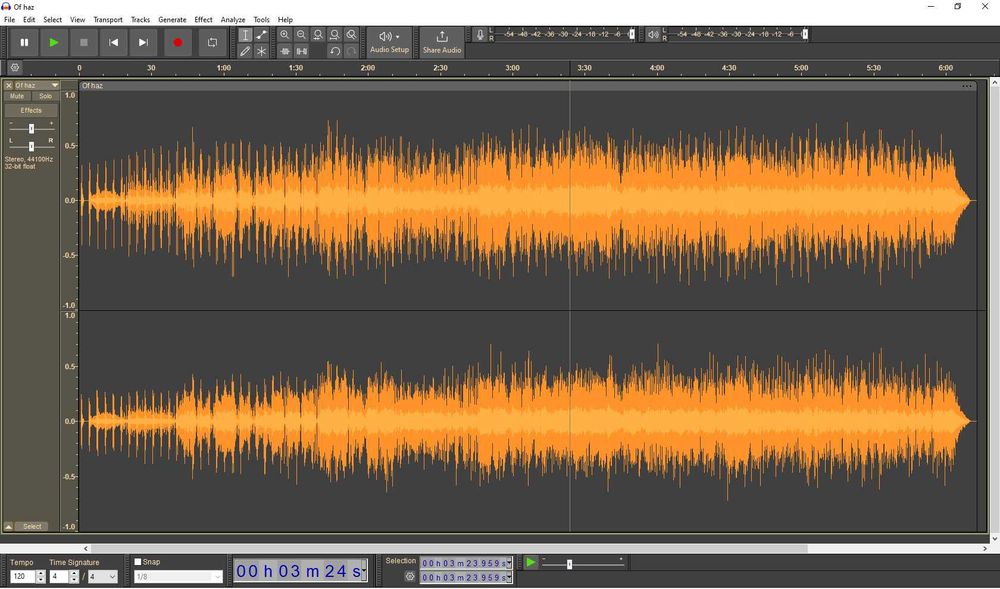Adjust the playback level slider

click(x=805, y=34)
